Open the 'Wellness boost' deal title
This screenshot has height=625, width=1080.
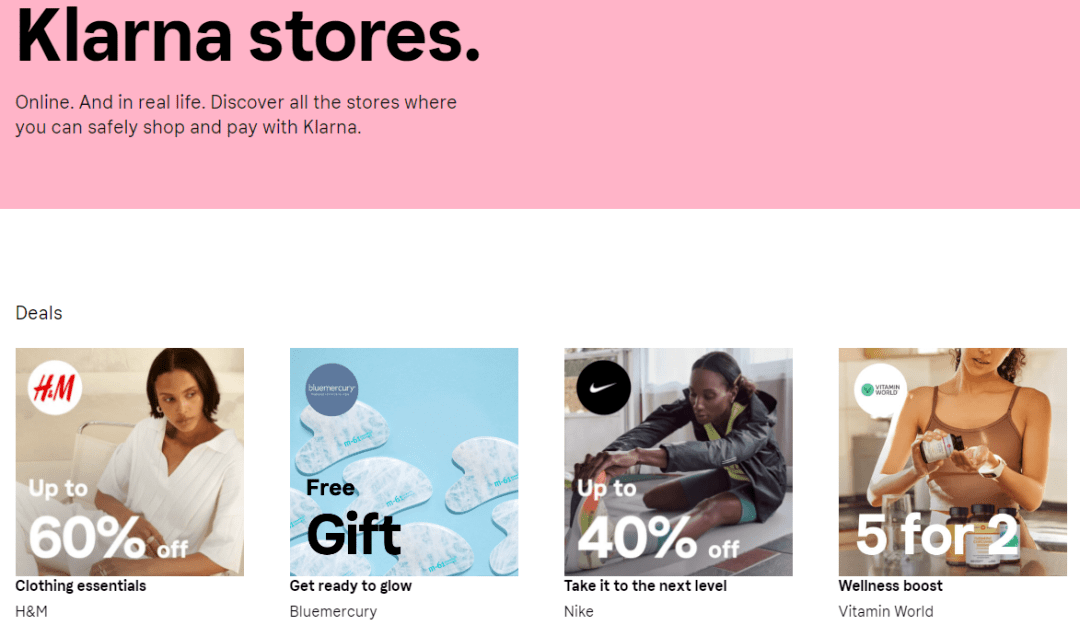[x=890, y=586]
